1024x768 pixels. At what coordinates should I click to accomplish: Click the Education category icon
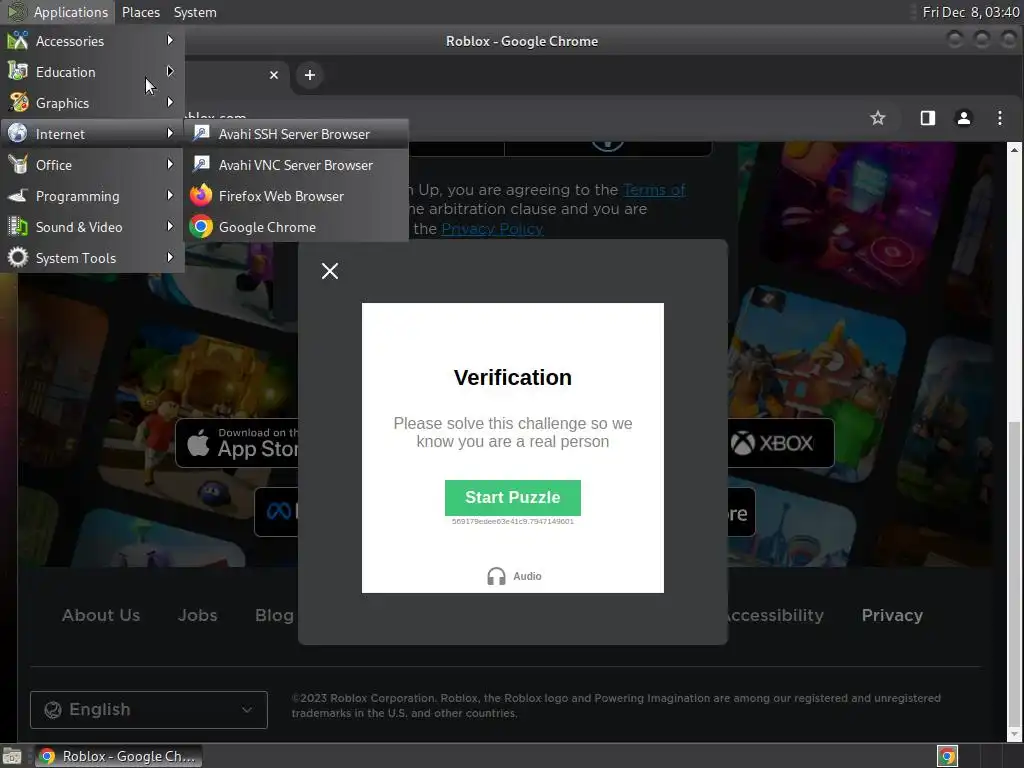pos(18,71)
